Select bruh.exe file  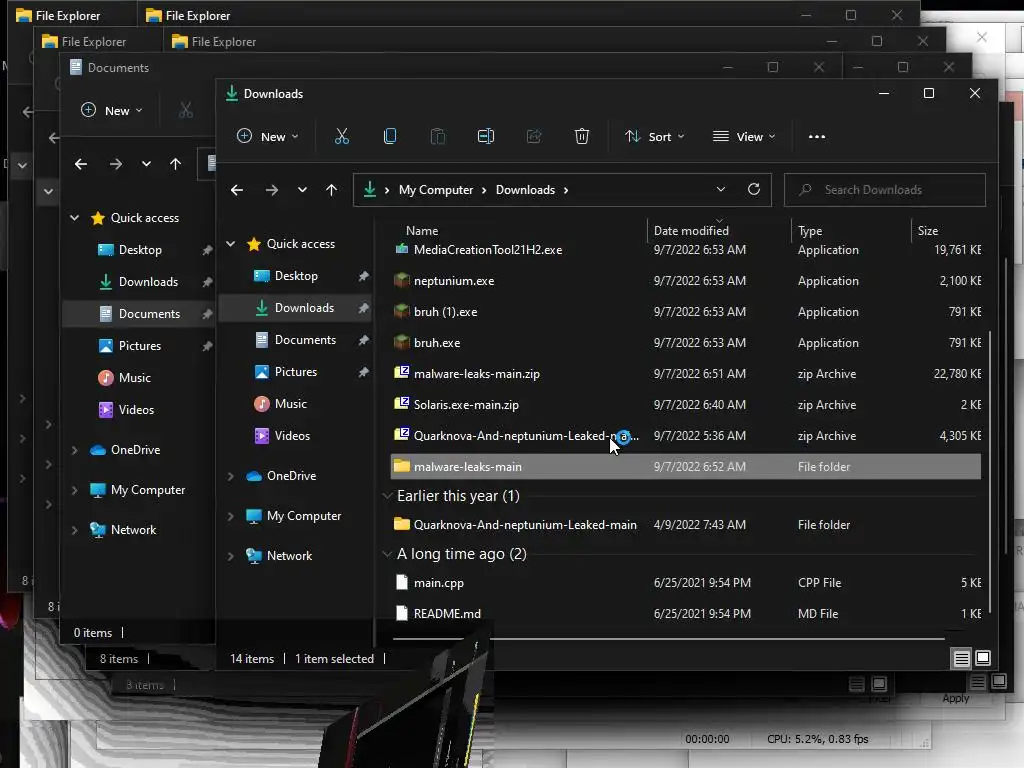click(437, 343)
